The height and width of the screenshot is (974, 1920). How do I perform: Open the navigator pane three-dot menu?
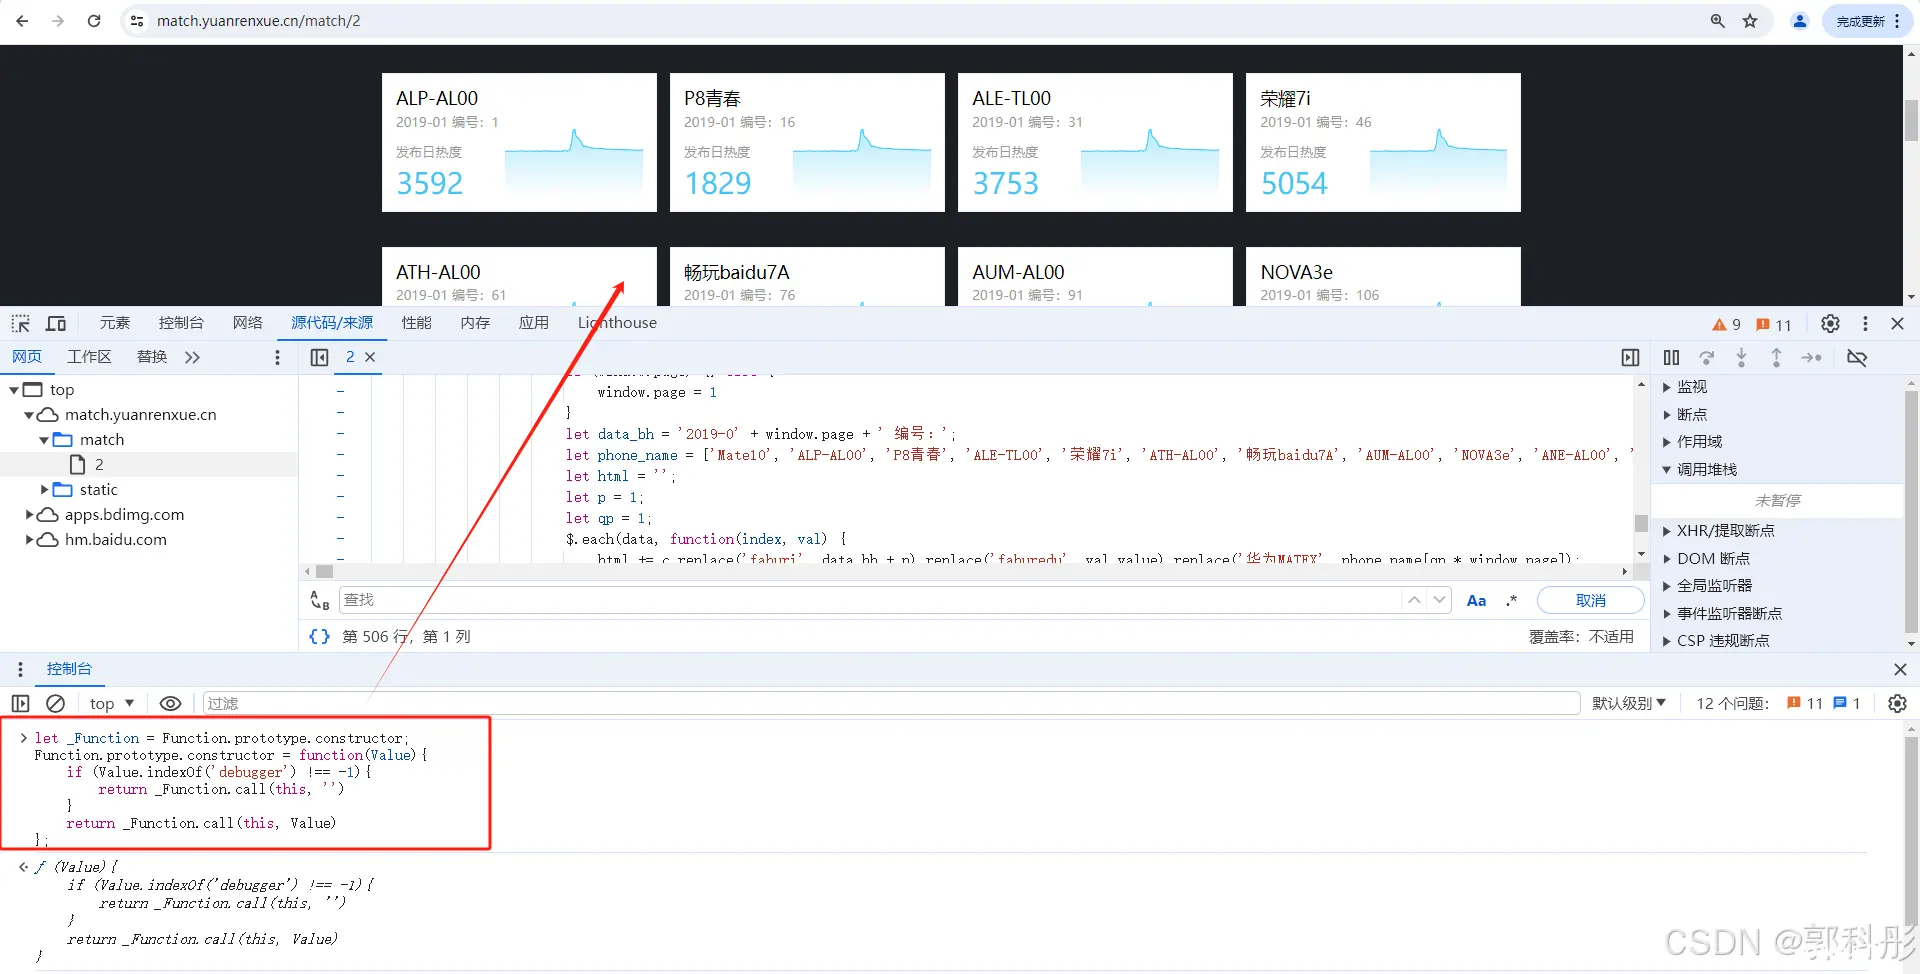277,357
